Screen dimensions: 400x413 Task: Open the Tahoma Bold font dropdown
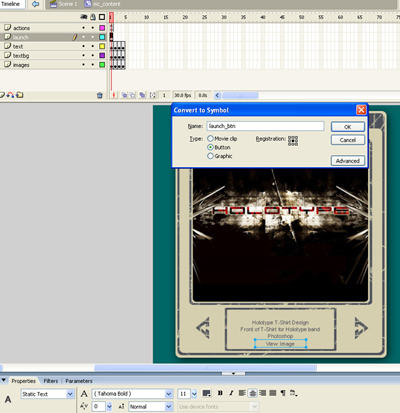169,394
